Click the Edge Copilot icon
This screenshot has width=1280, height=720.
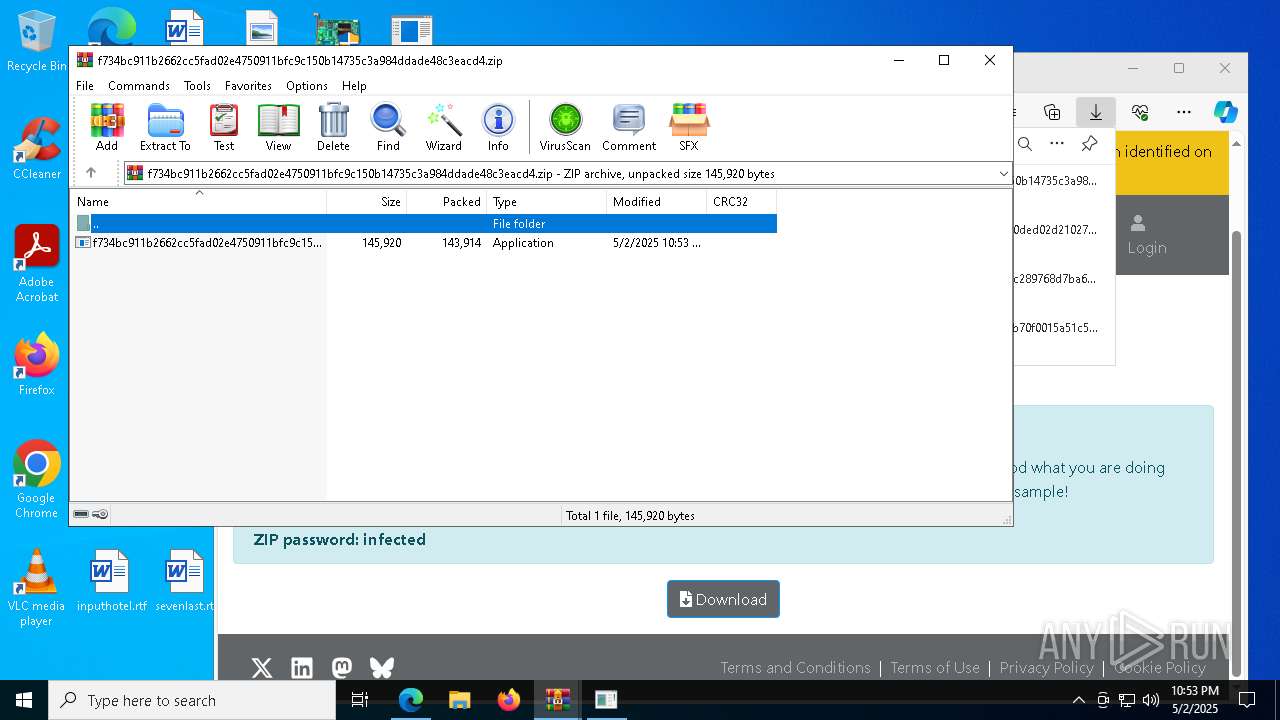tap(1226, 112)
